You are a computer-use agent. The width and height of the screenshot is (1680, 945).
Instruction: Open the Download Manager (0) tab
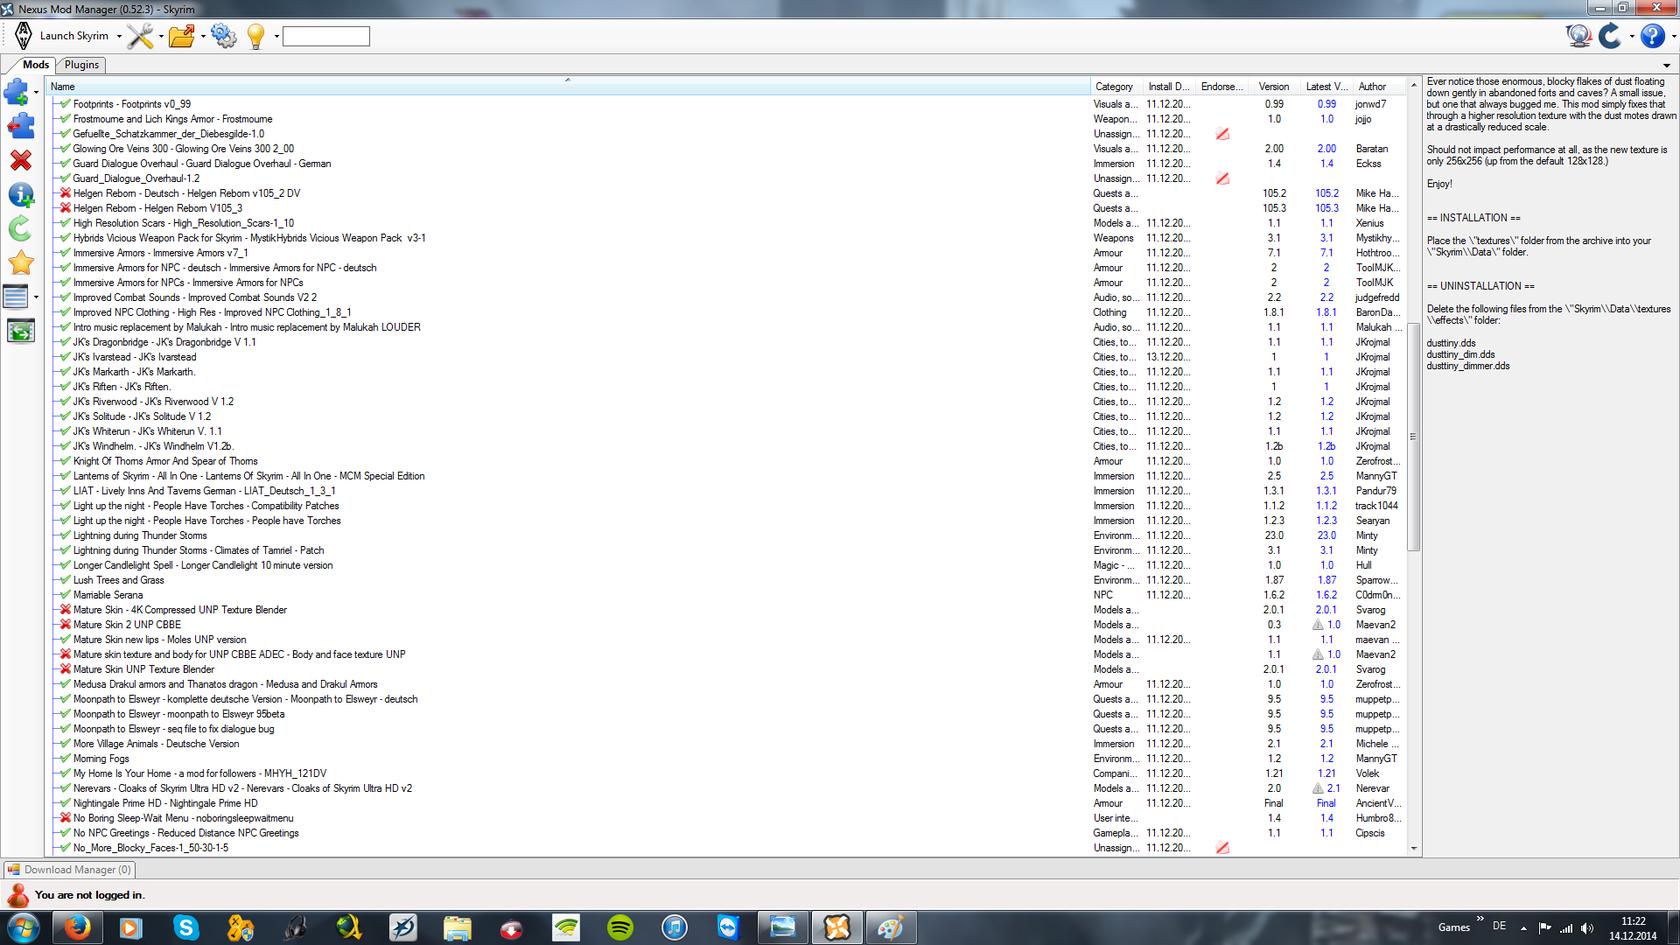click(x=69, y=870)
